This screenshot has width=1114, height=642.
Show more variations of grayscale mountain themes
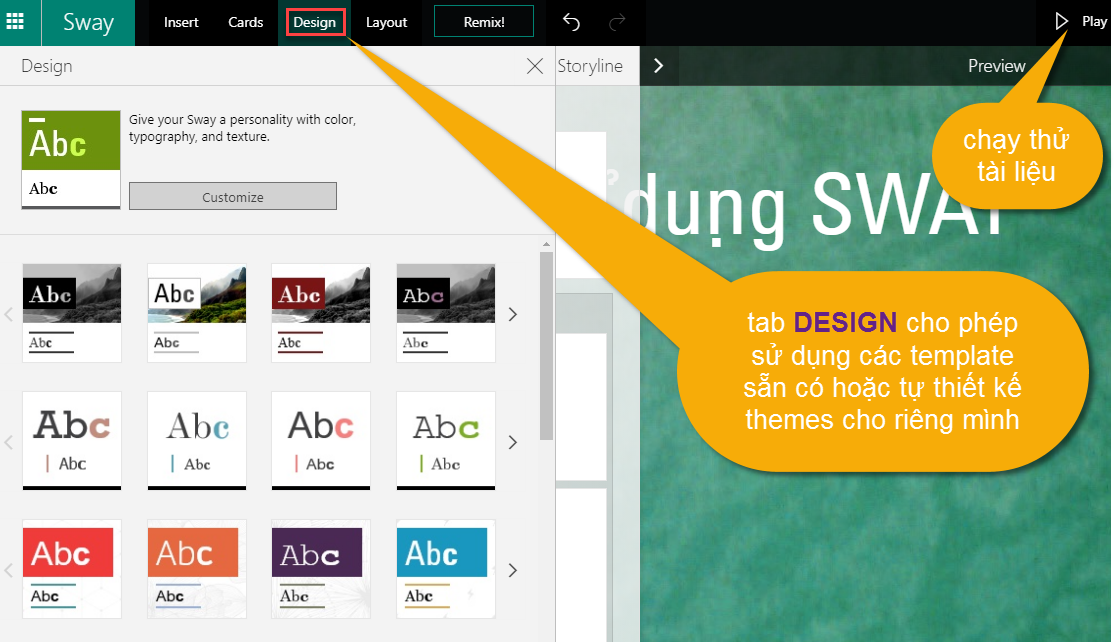pos(513,314)
